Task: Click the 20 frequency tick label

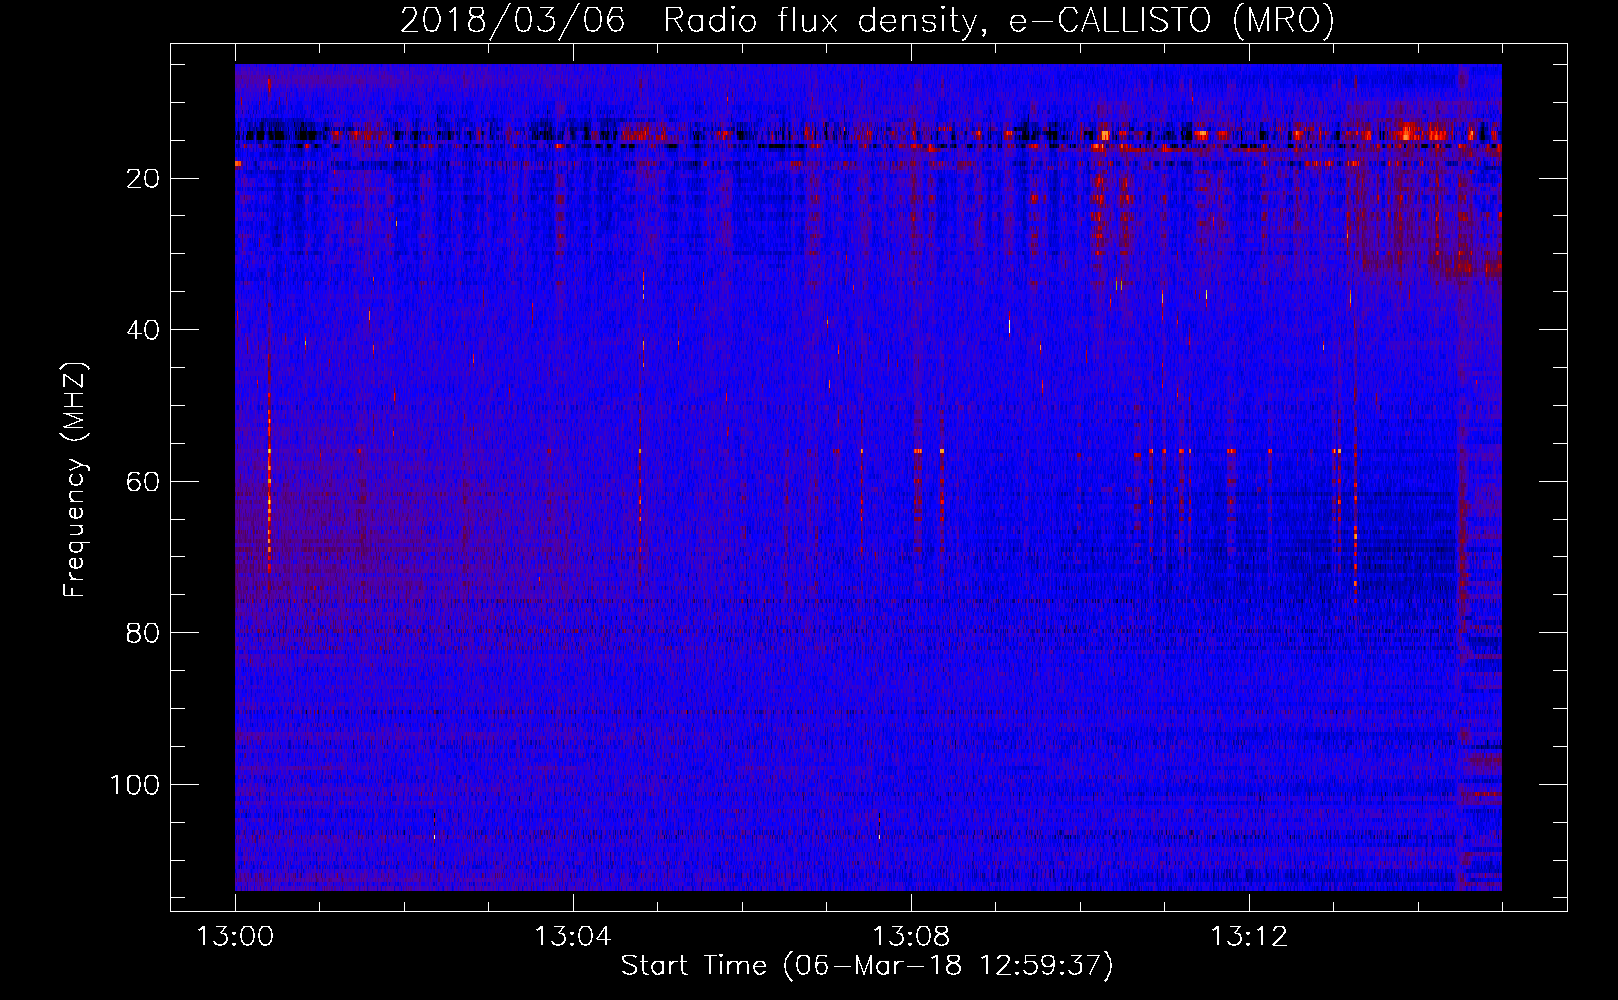Action: tap(143, 179)
